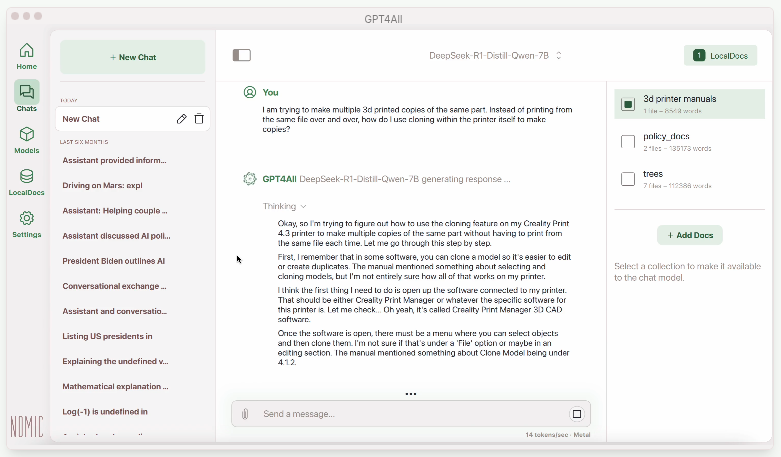The height and width of the screenshot is (457, 781).
Task: Delete New Chat with trash icon
Action: (x=199, y=119)
